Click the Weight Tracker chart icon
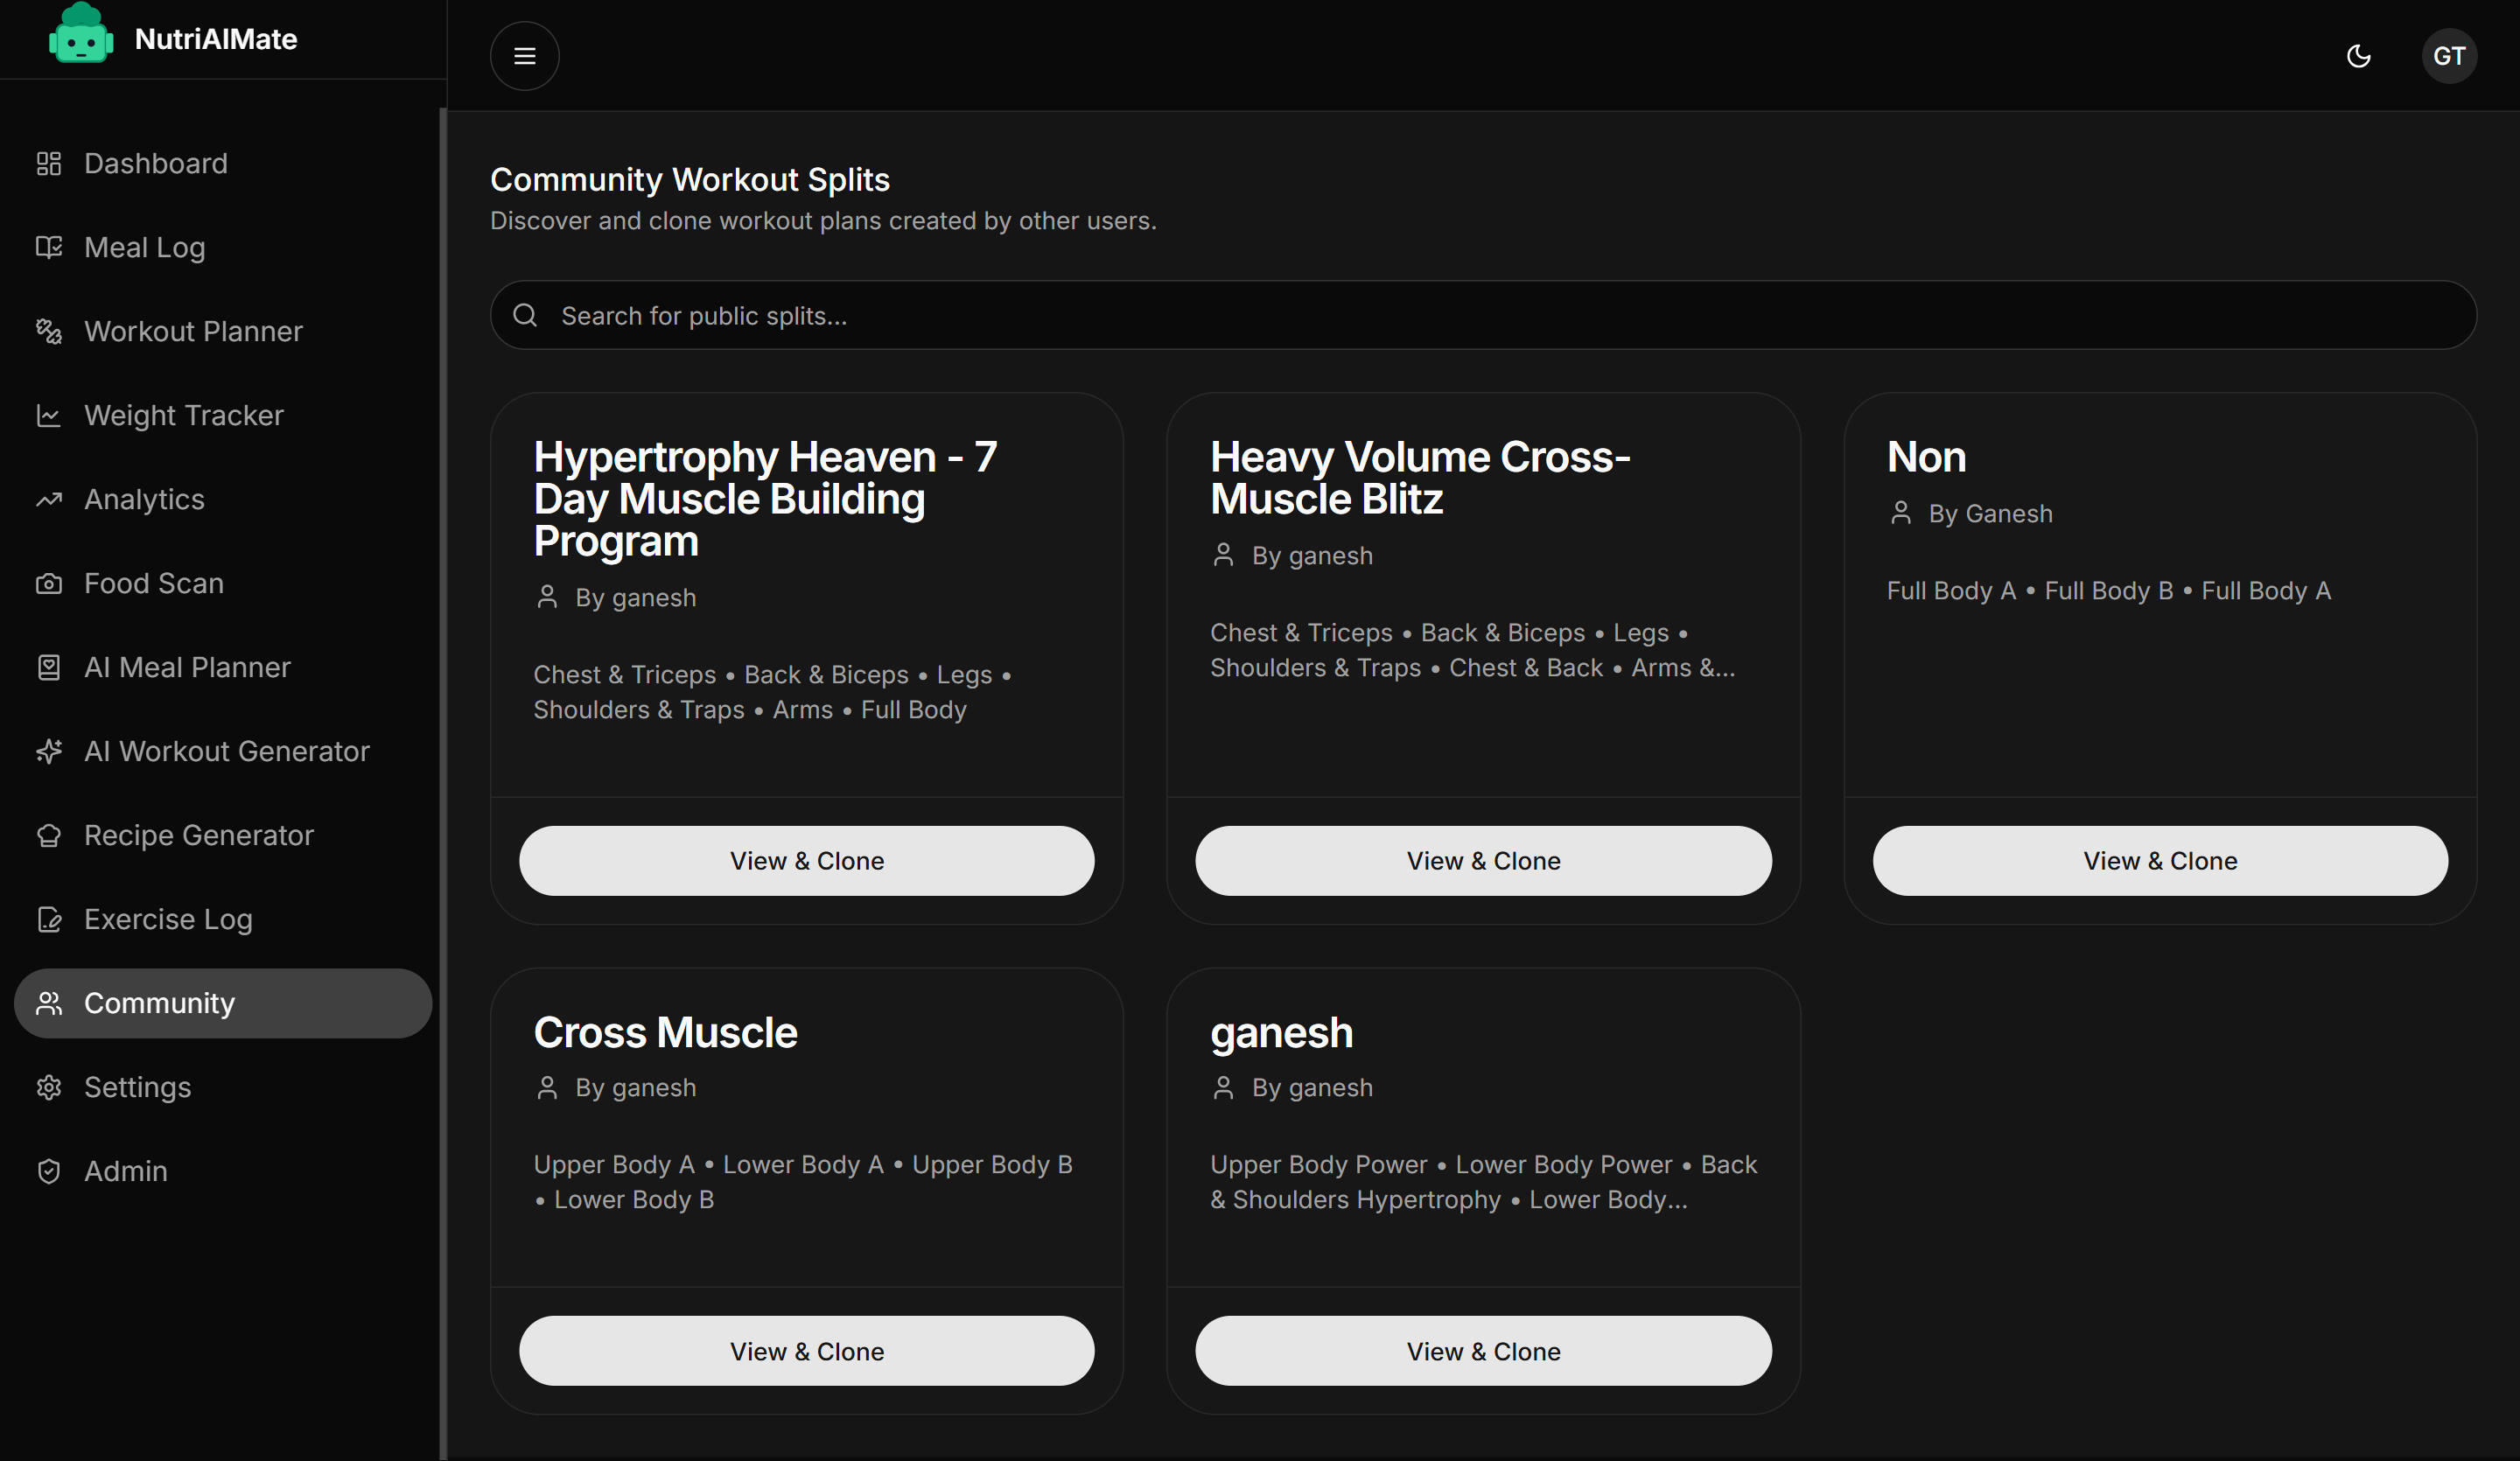Screen dimensions: 2520x1461 point(49,415)
